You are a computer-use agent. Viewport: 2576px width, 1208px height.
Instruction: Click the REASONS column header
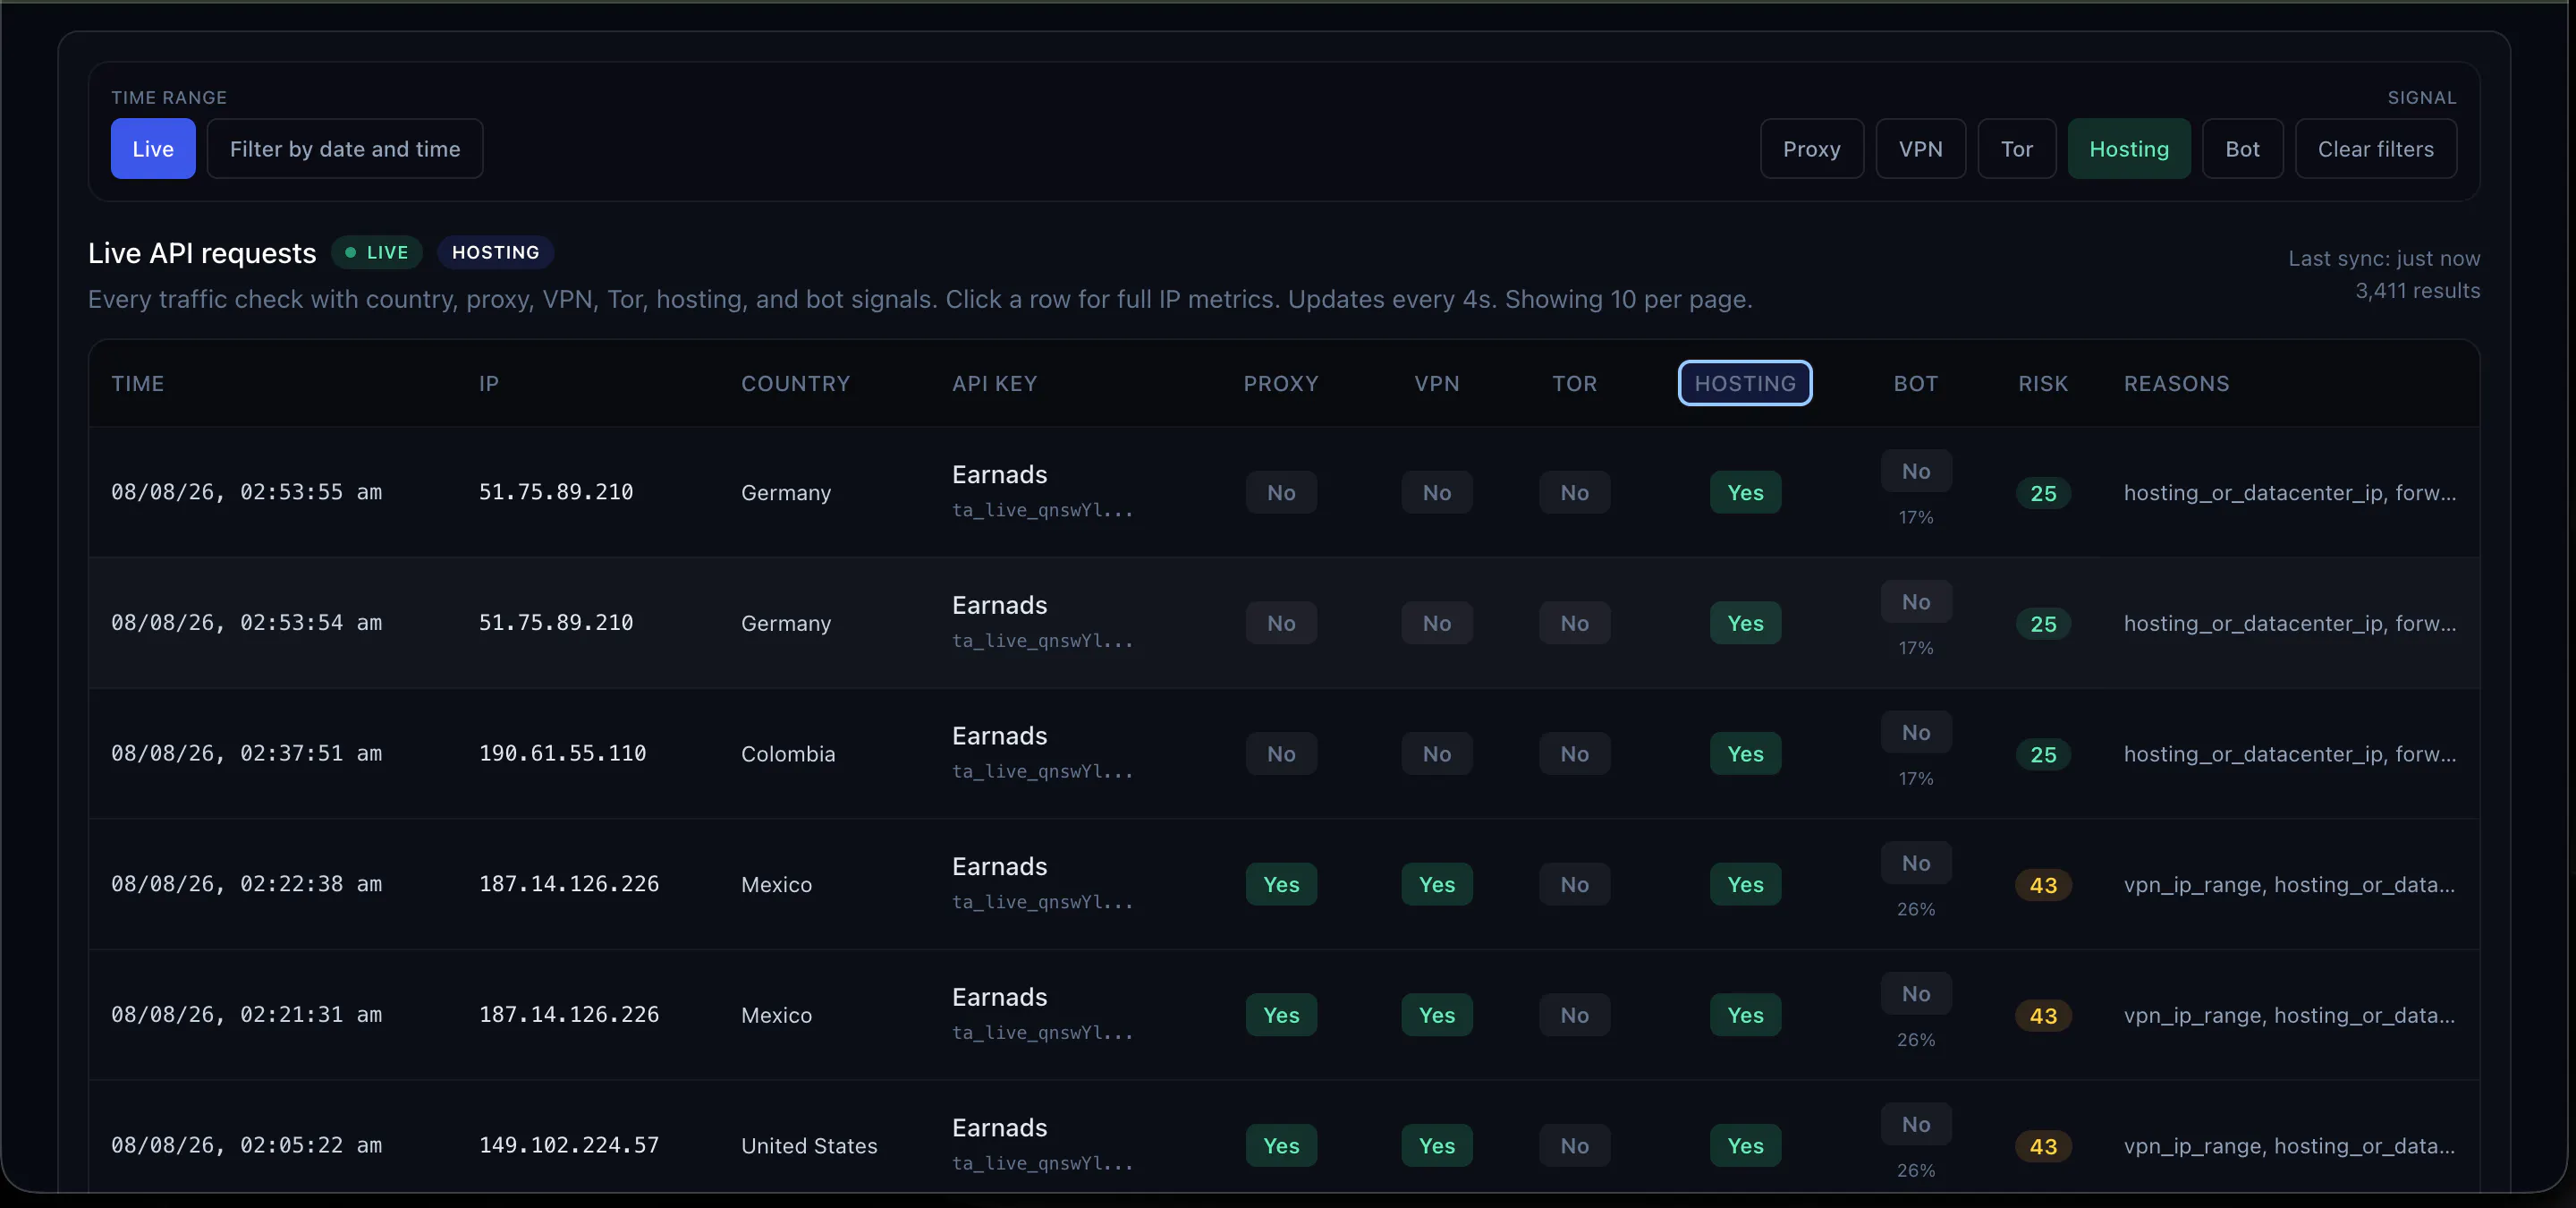2177,384
